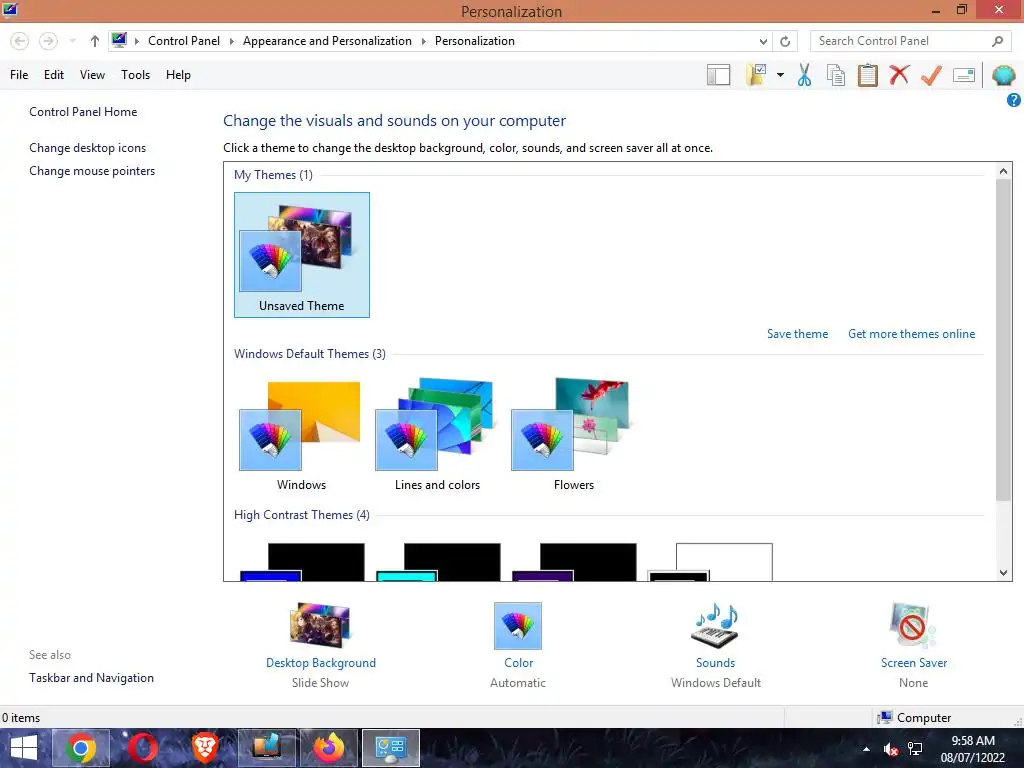Open Brave browser from the taskbar

[204, 748]
